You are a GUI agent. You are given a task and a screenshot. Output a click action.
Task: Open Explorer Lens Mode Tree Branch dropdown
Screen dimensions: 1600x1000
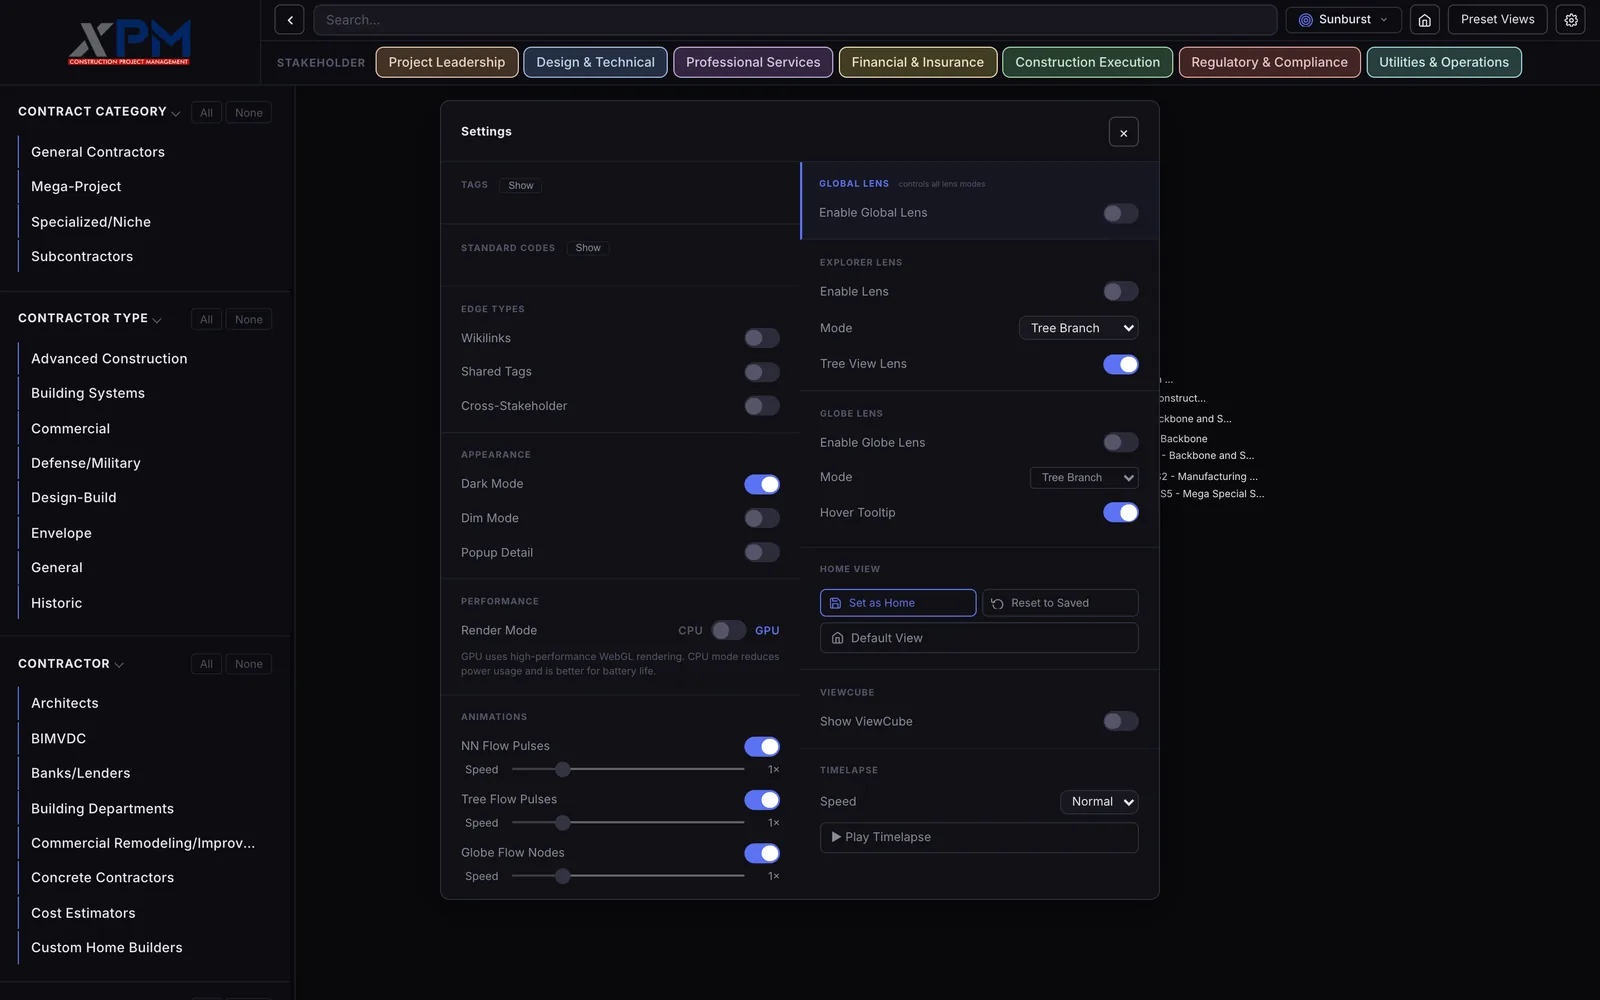[x=1078, y=328]
